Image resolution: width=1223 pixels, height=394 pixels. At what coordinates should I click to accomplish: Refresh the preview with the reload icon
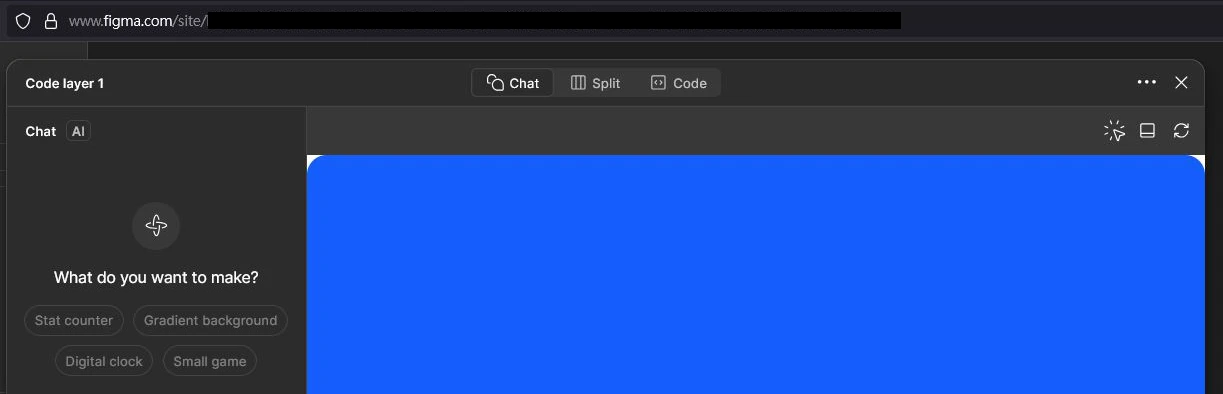point(1181,131)
